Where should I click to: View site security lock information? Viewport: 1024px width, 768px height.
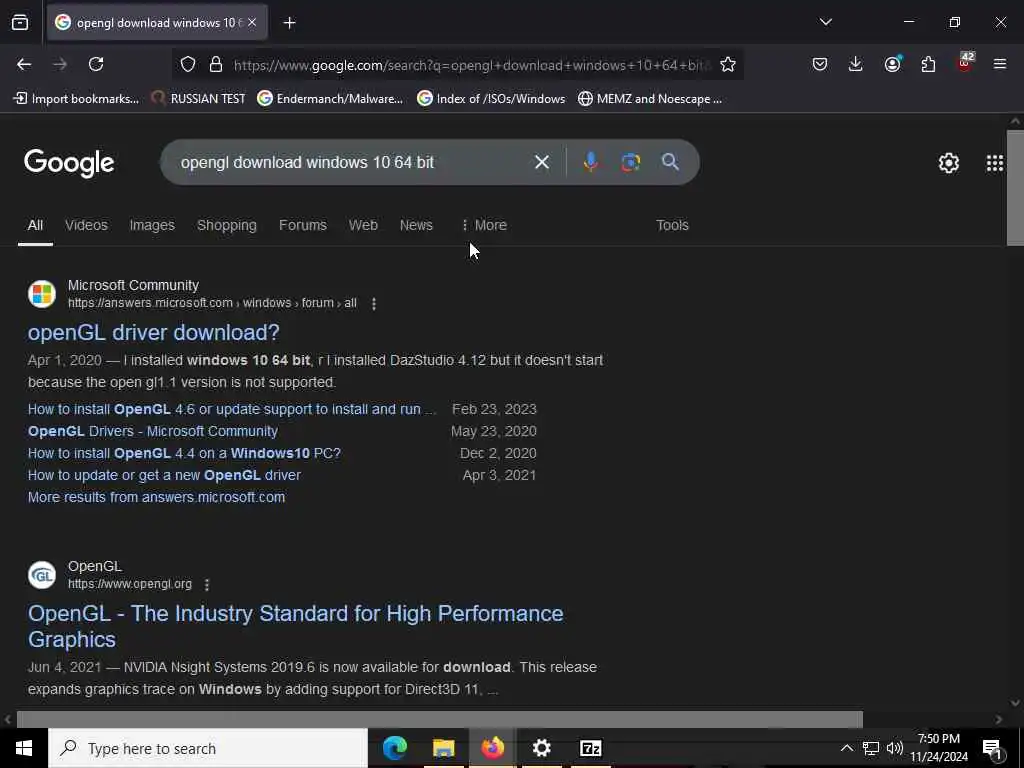pyautogui.click(x=216, y=65)
